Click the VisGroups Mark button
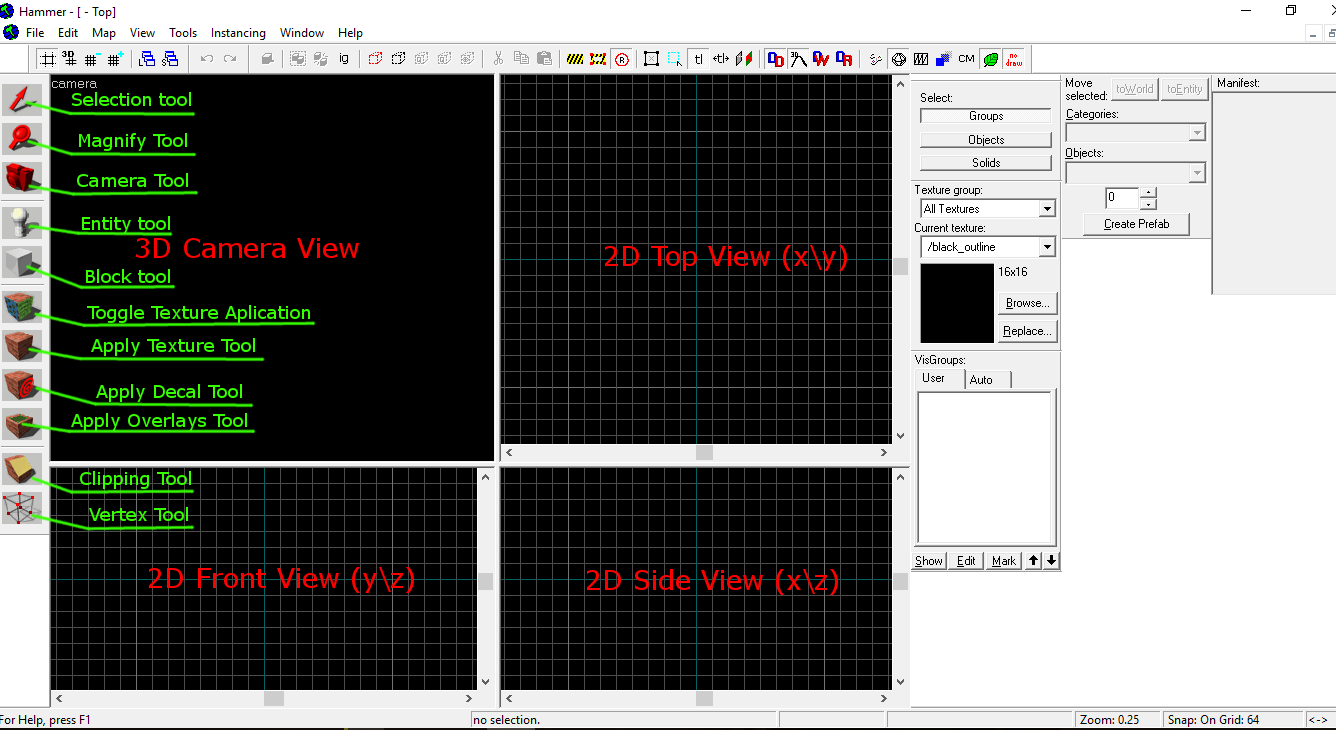Screen dimensions: 1336x730 (x=1004, y=561)
